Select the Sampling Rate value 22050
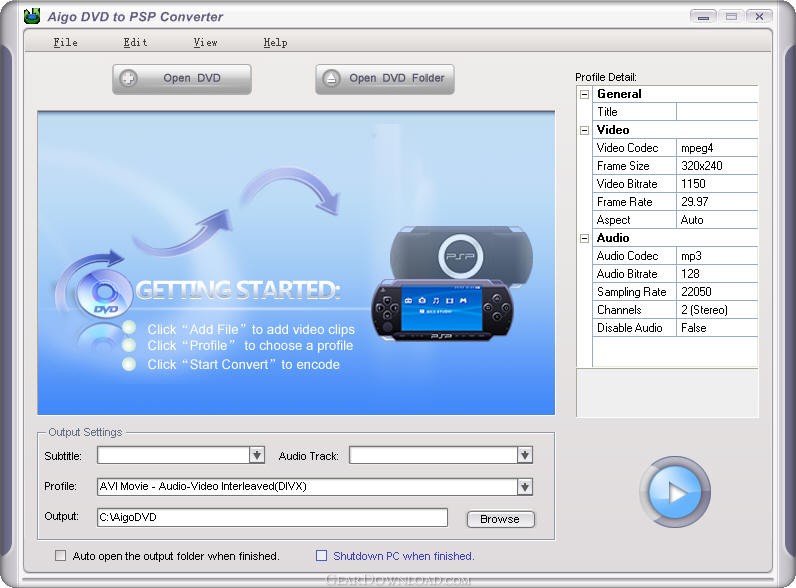This screenshot has width=796, height=588. click(717, 292)
